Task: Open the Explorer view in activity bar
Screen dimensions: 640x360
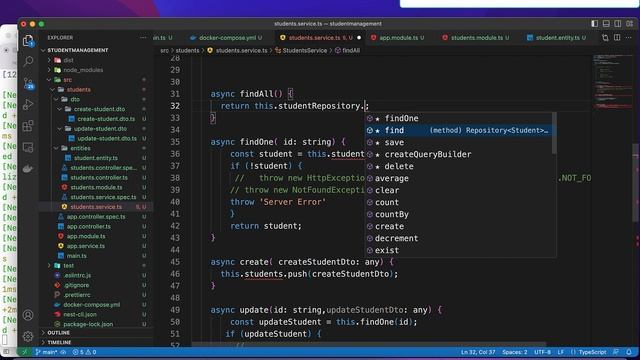Action: click(28, 41)
